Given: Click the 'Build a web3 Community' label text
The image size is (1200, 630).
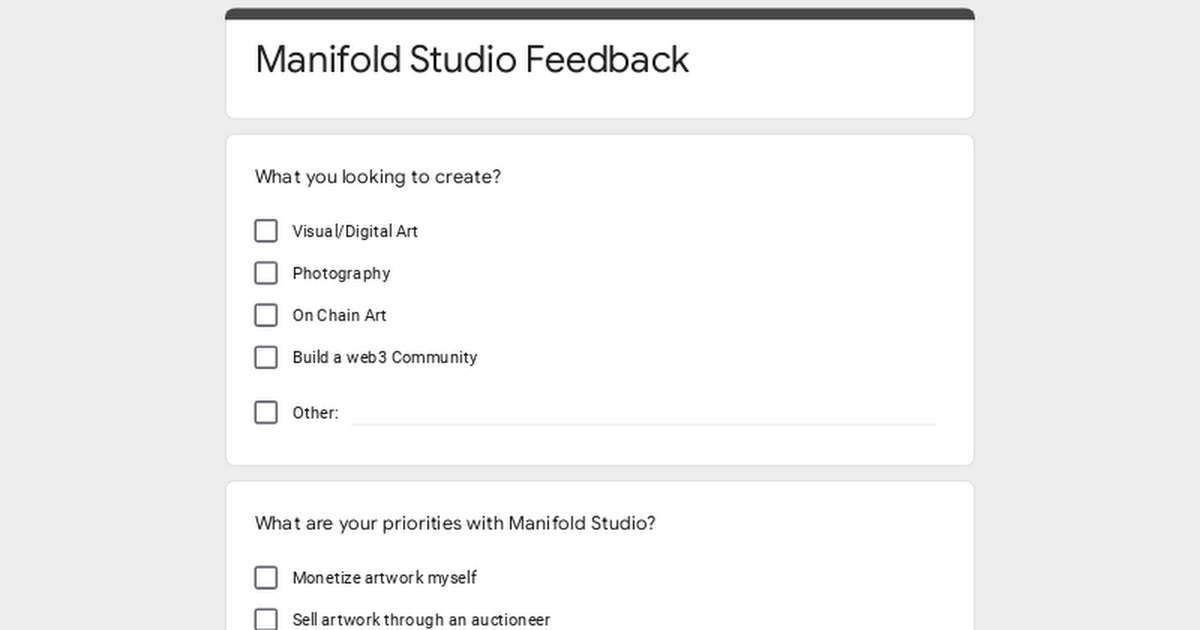Looking at the screenshot, I should pyautogui.click(x=385, y=357).
